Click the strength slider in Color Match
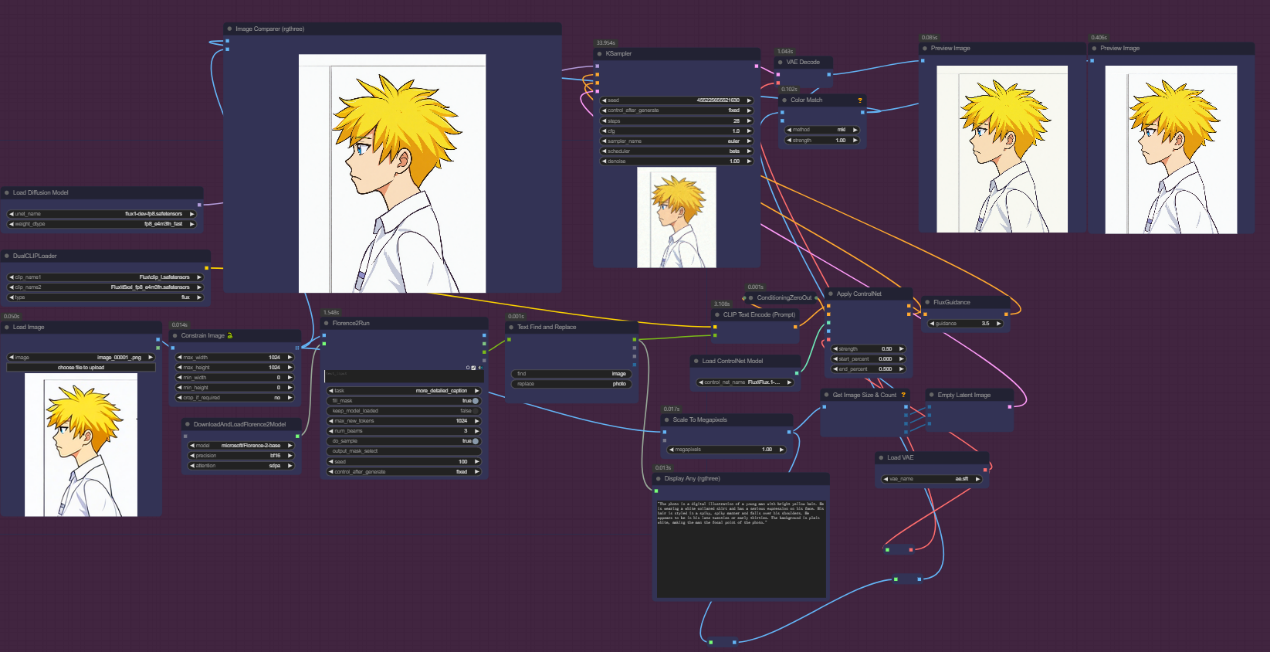 [x=823, y=140]
